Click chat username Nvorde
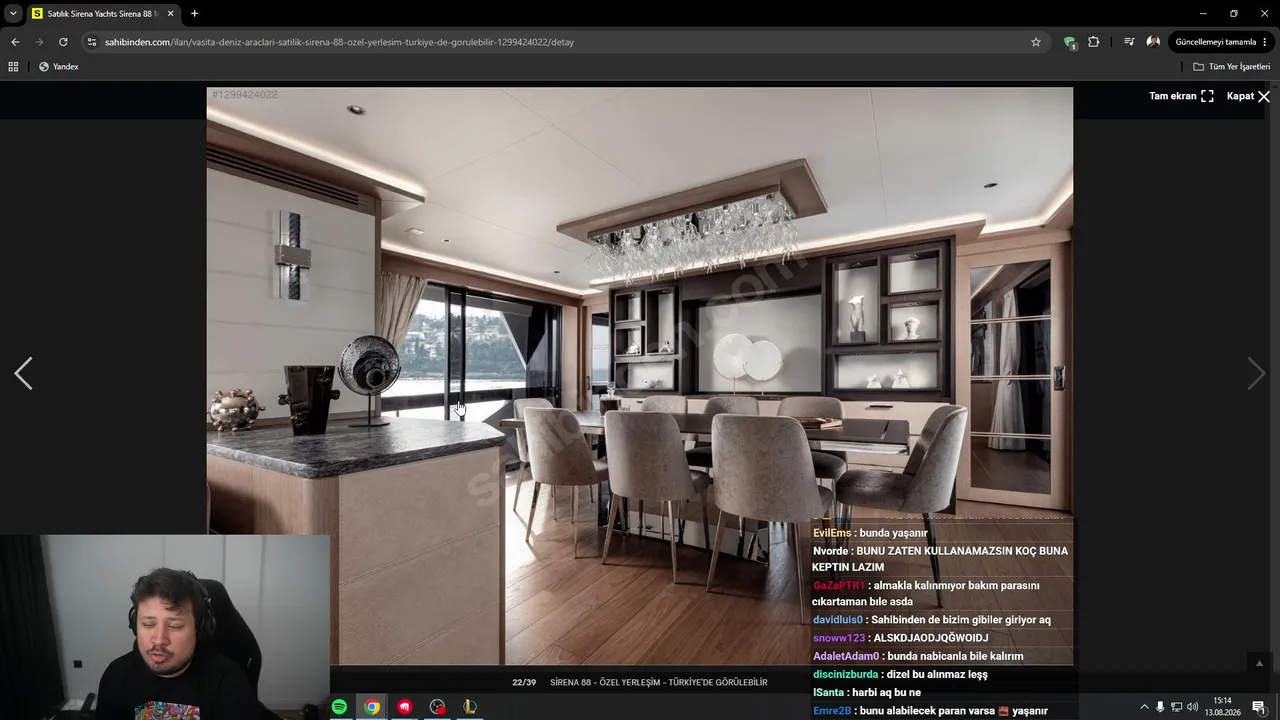 click(830, 551)
